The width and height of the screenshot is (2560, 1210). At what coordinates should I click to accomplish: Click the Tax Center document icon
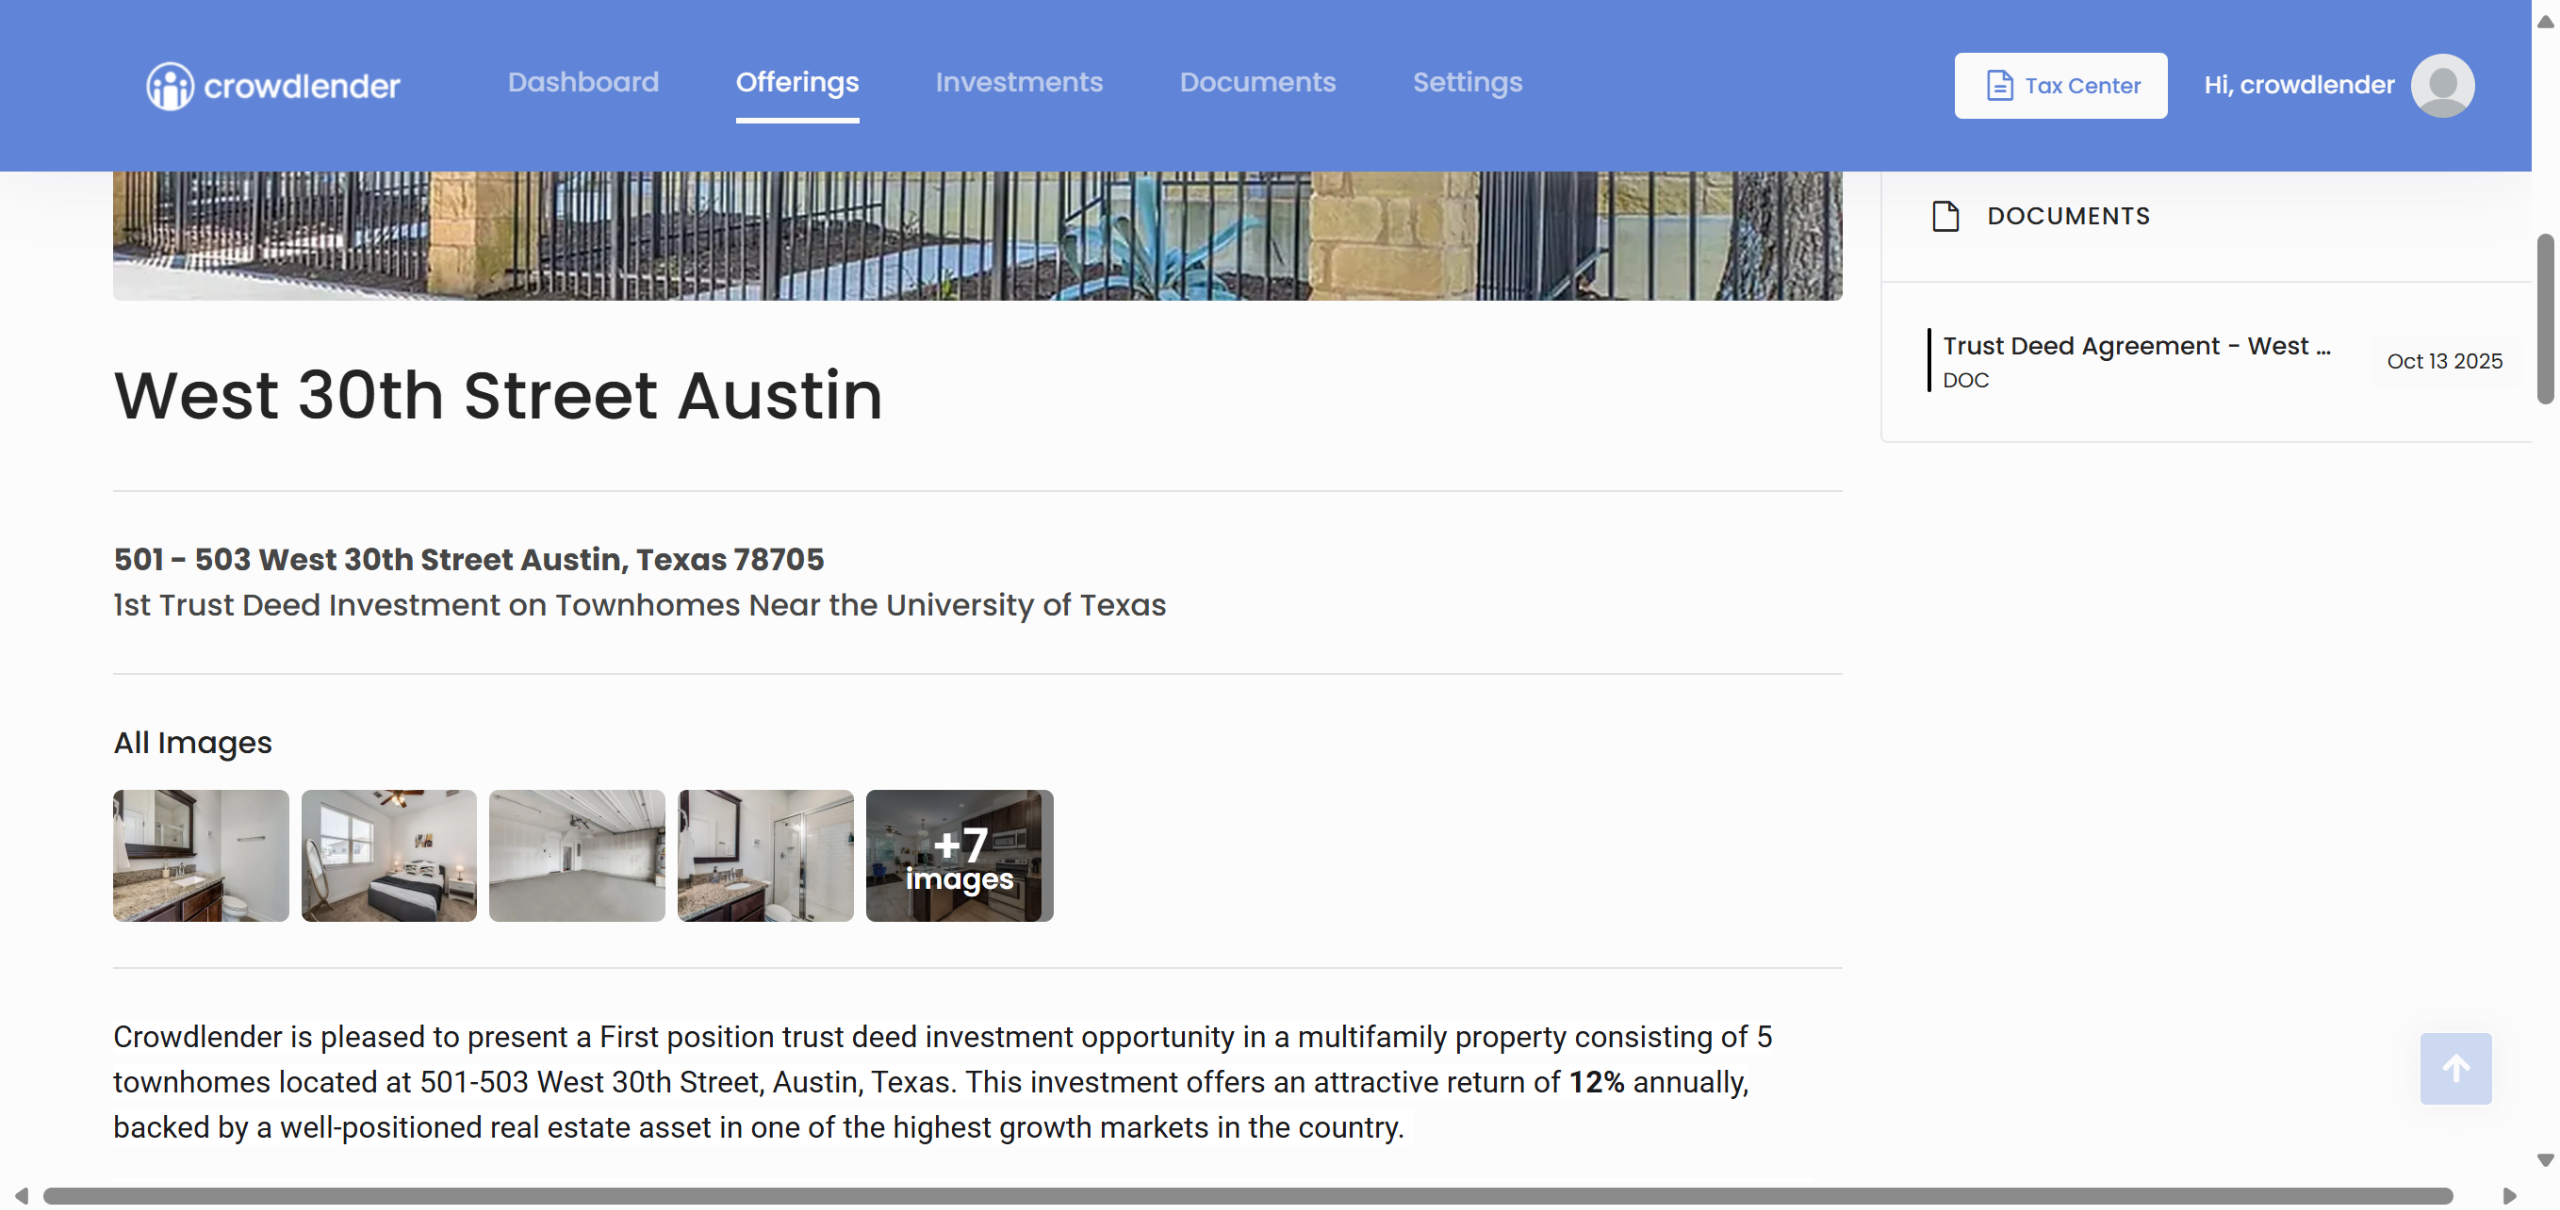tap(1999, 85)
